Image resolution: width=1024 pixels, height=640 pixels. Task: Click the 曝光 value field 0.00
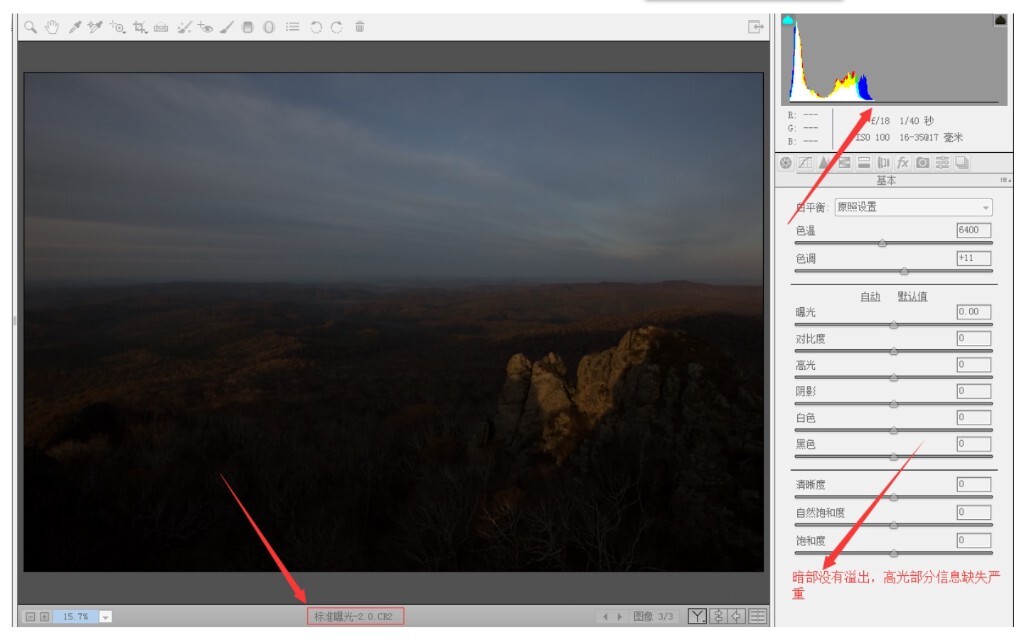click(974, 312)
